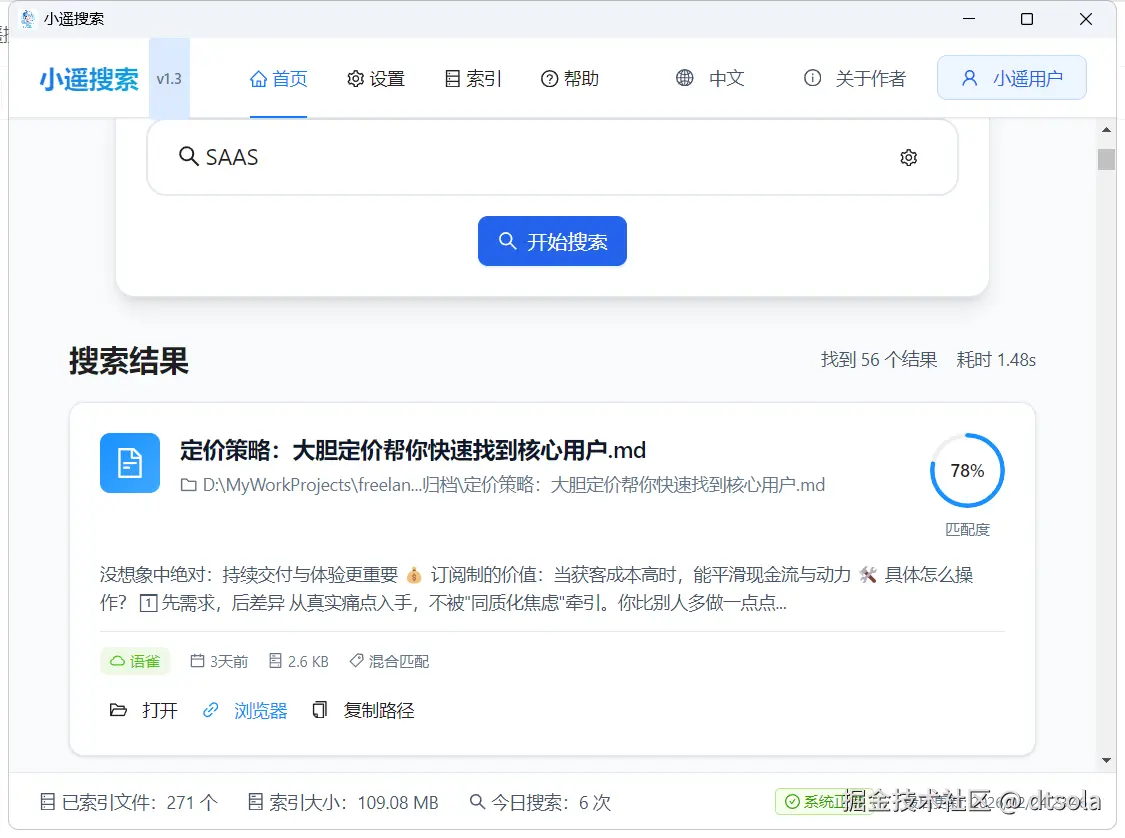
Task: Click the green system status badge
Action: (x=824, y=801)
